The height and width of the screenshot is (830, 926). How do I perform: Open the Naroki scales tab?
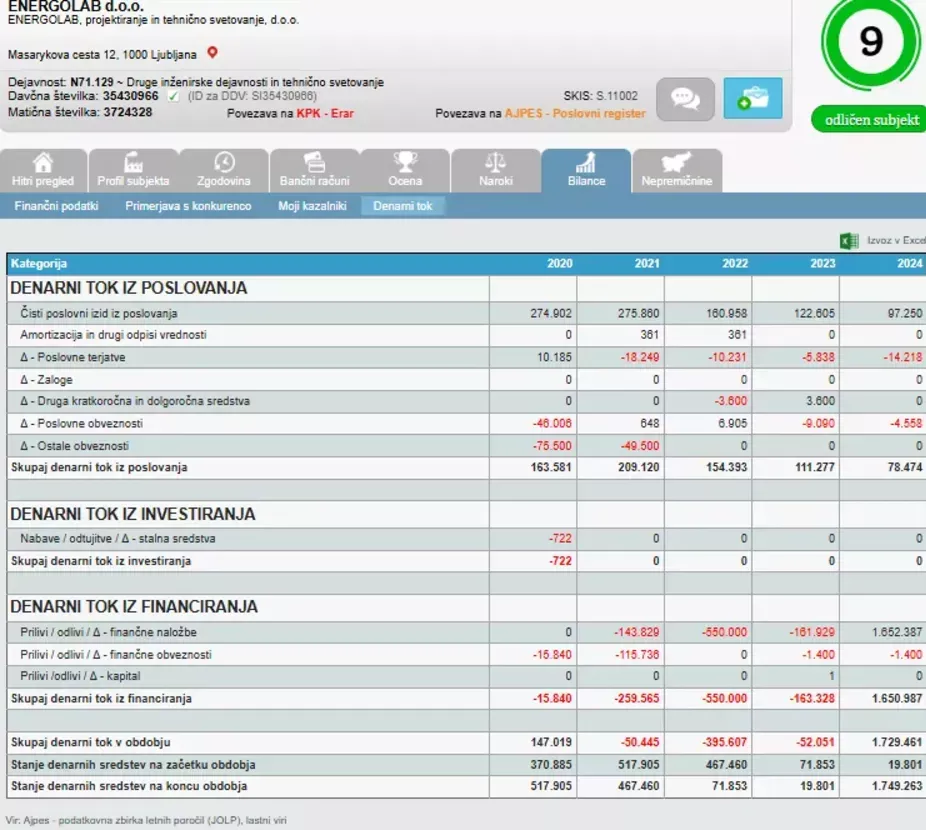click(x=495, y=171)
